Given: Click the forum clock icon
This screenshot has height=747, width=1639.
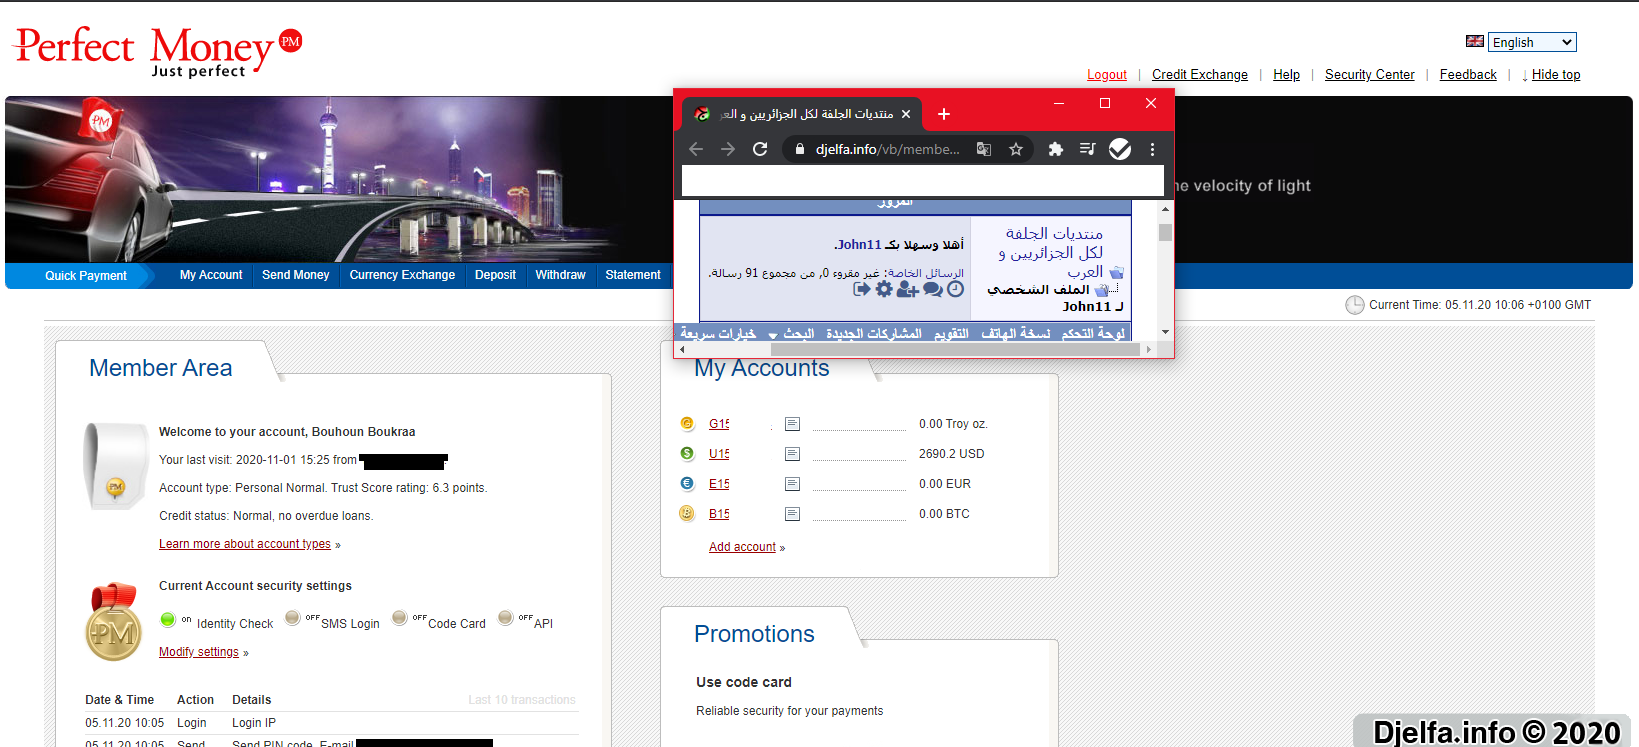Looking at the screenshot, I should [x=955, y=289].
